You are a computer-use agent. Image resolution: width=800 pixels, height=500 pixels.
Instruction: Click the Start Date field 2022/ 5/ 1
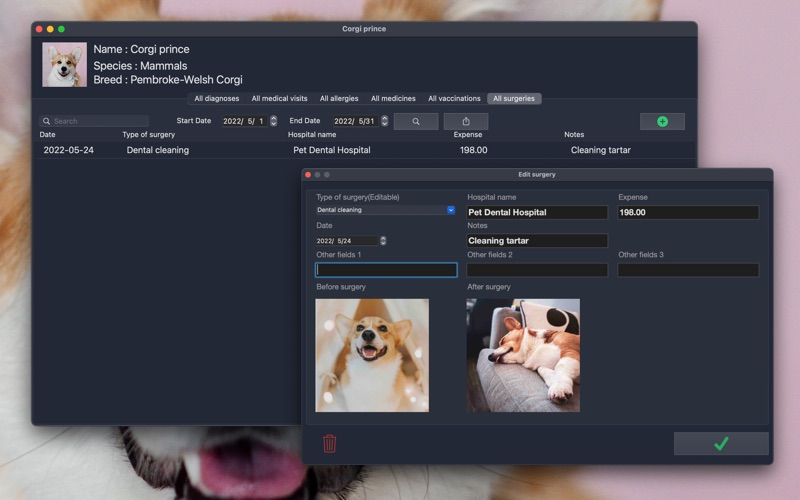pos(245,121)
